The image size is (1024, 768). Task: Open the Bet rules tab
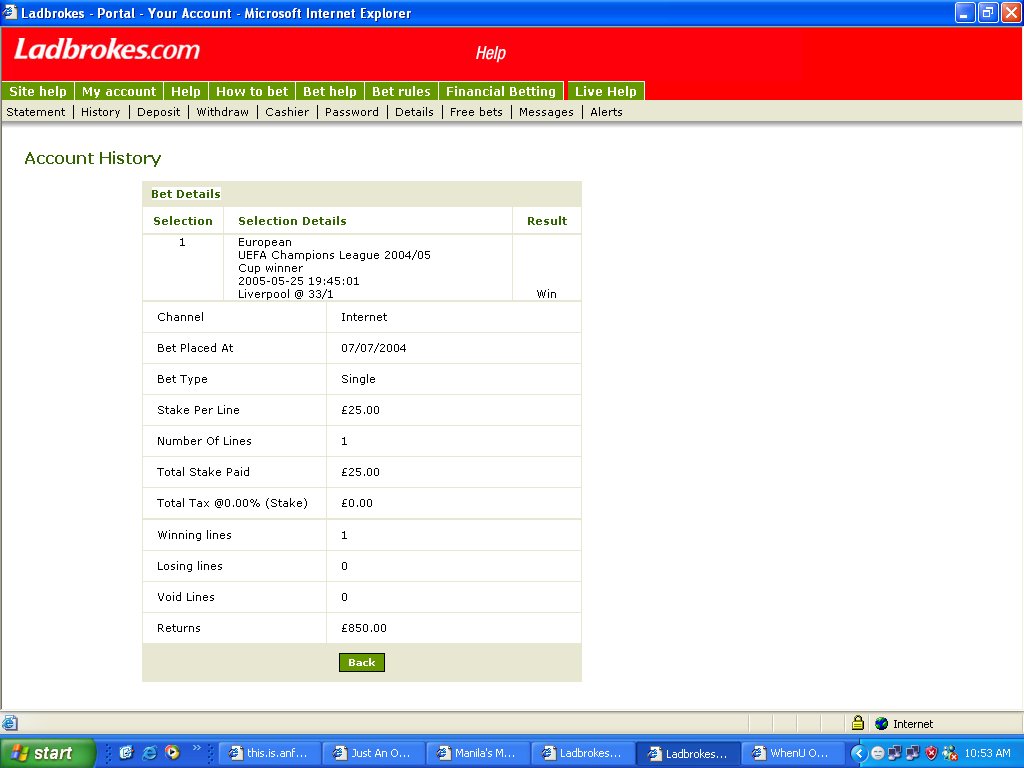pos(401,91)
